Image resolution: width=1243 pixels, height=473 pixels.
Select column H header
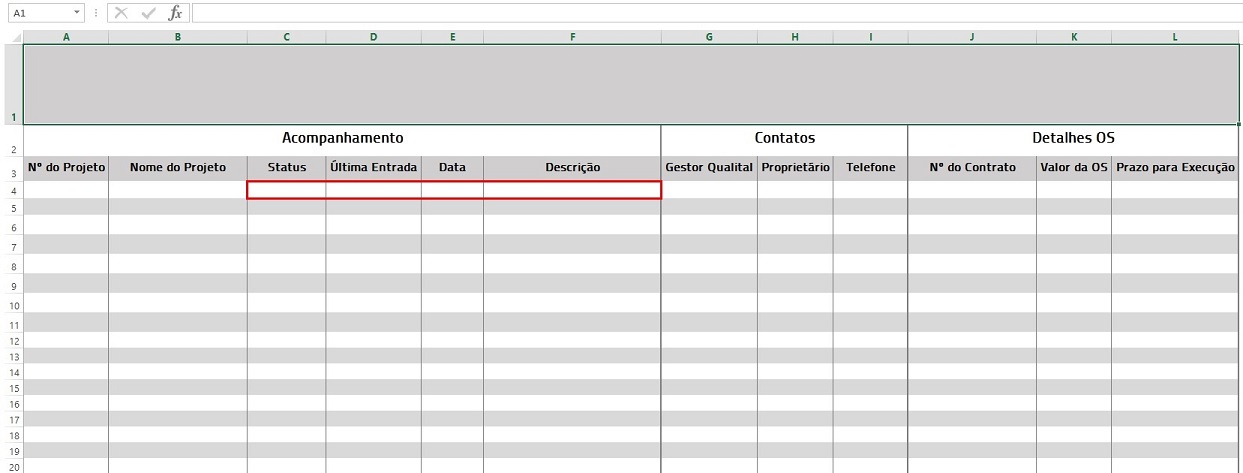(795, 37)
